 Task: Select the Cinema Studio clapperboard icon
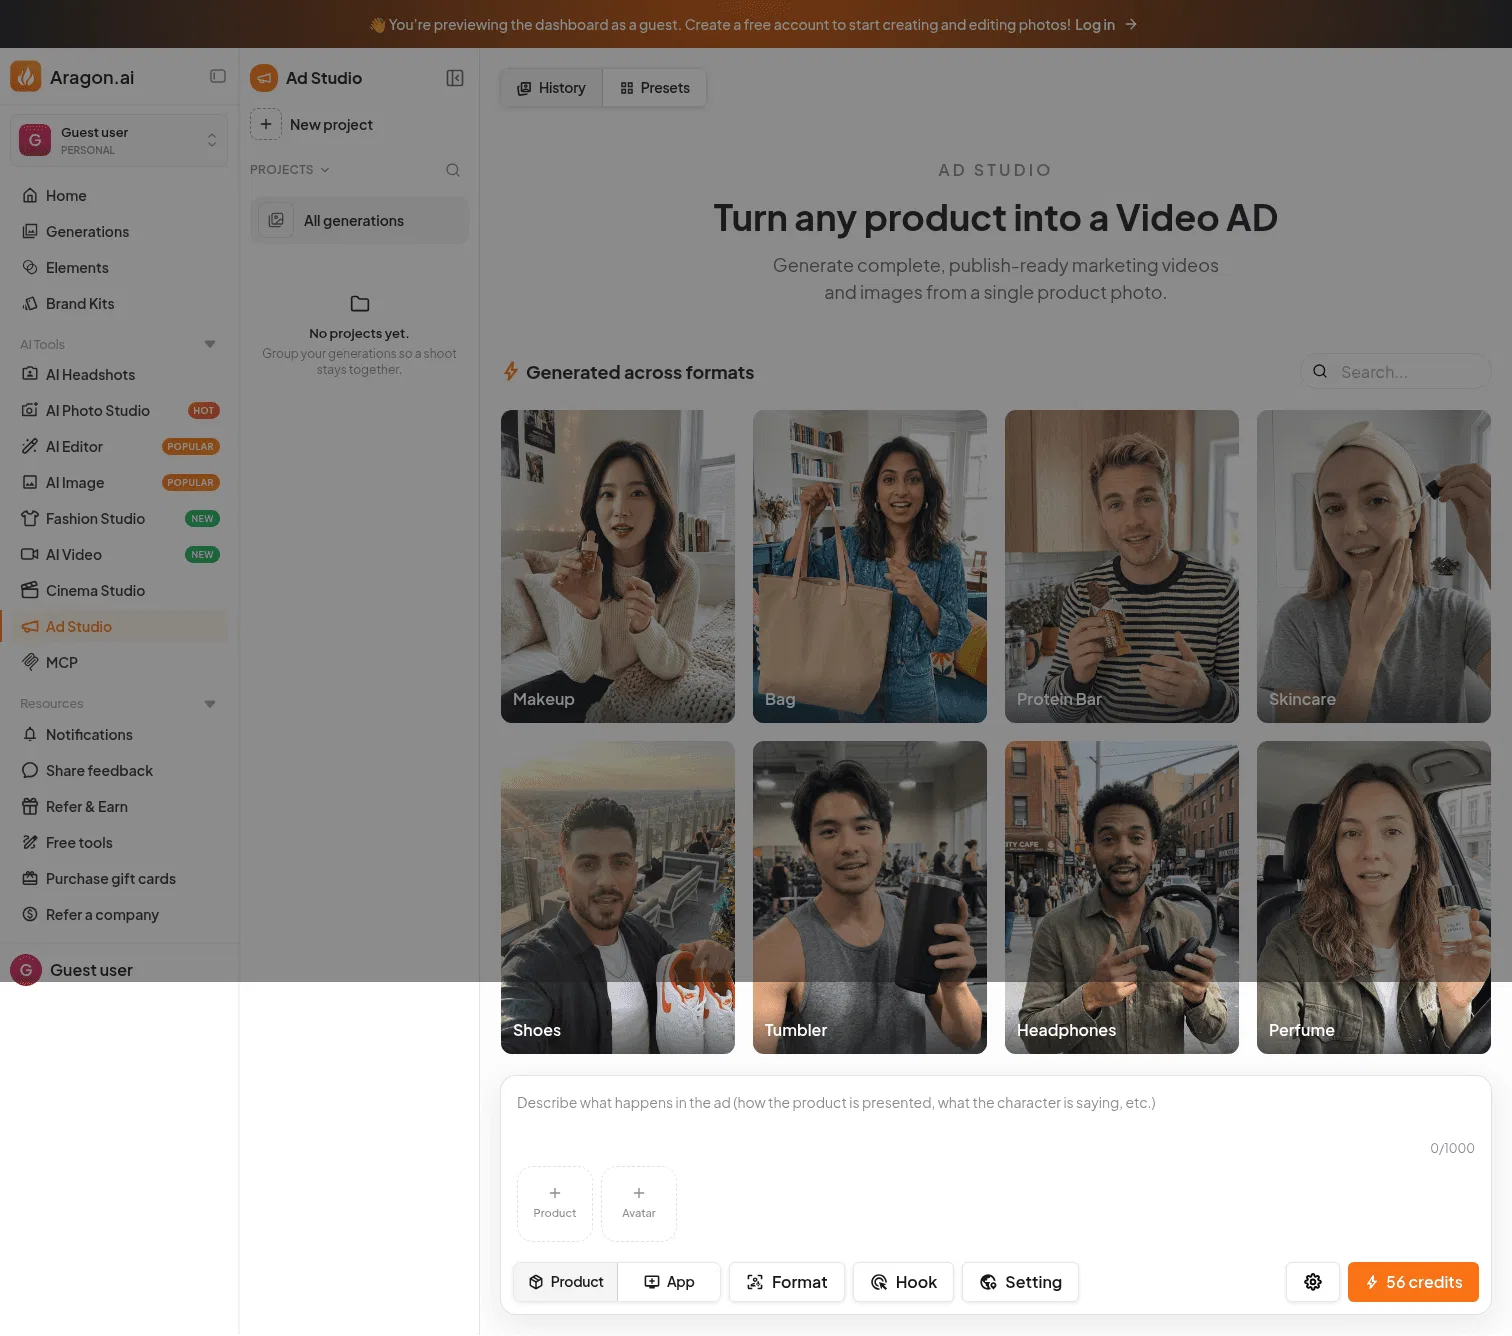[30, 591]
